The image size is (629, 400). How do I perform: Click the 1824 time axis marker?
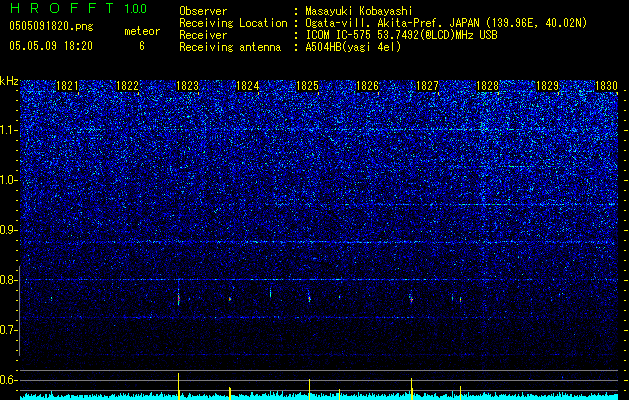point(248,86)
